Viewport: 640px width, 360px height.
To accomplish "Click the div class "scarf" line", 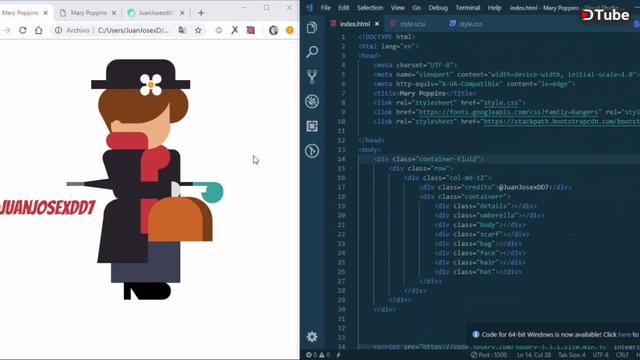I will (x=482, y=234).
